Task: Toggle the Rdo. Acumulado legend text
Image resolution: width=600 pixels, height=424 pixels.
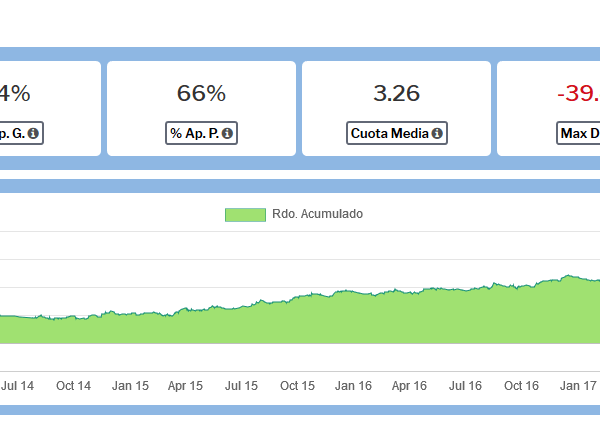Action: (317, 214)
